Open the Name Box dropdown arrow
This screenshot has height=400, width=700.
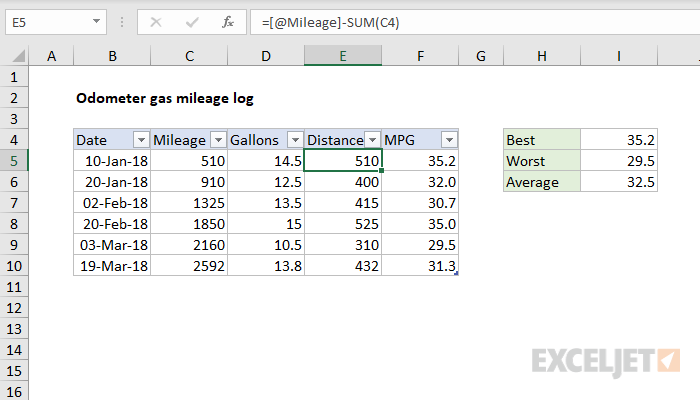tap(96, 21)
